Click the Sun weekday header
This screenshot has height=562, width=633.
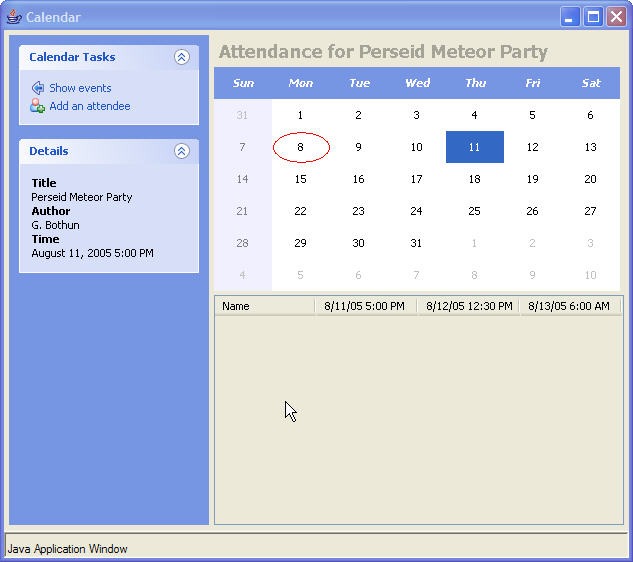click(243, 83)
